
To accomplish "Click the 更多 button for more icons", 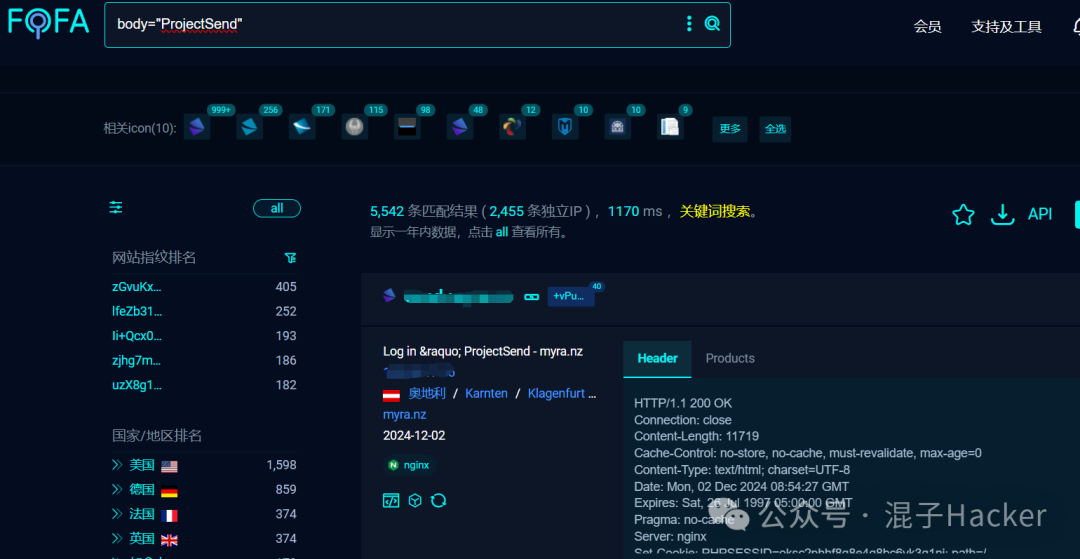I will [730, 129].
